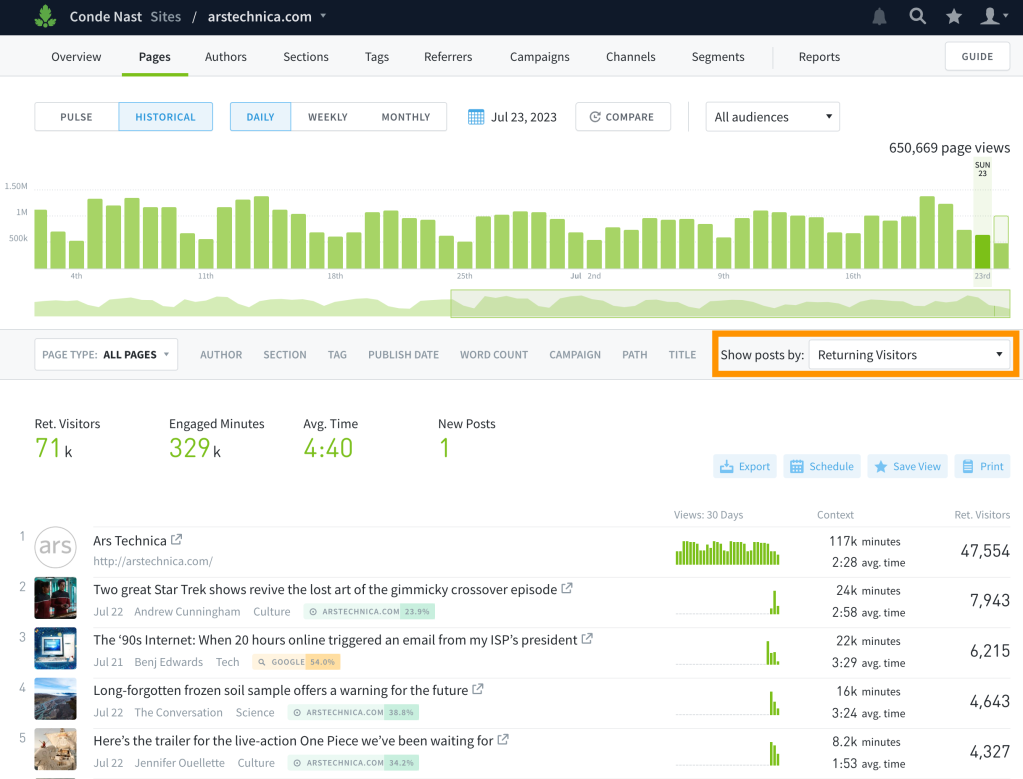Expand the WORD COUNT filter
The height and width of the screenshot is (779, 1023).
click(494, 354)
